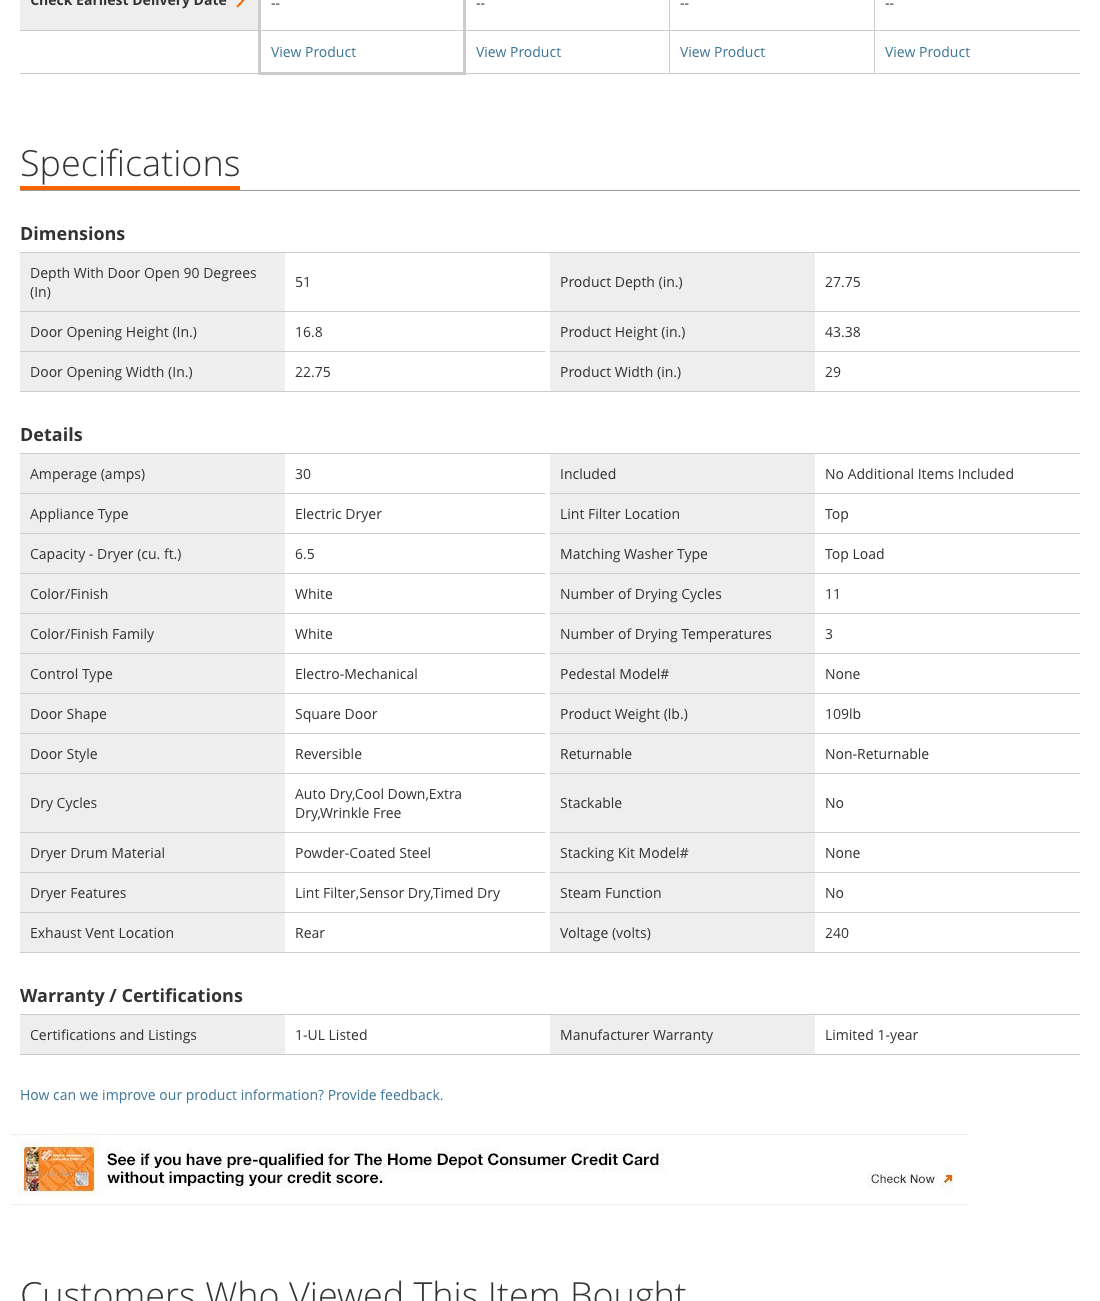
Task: Click the Provide feedback link
Action: (385, 1095)
